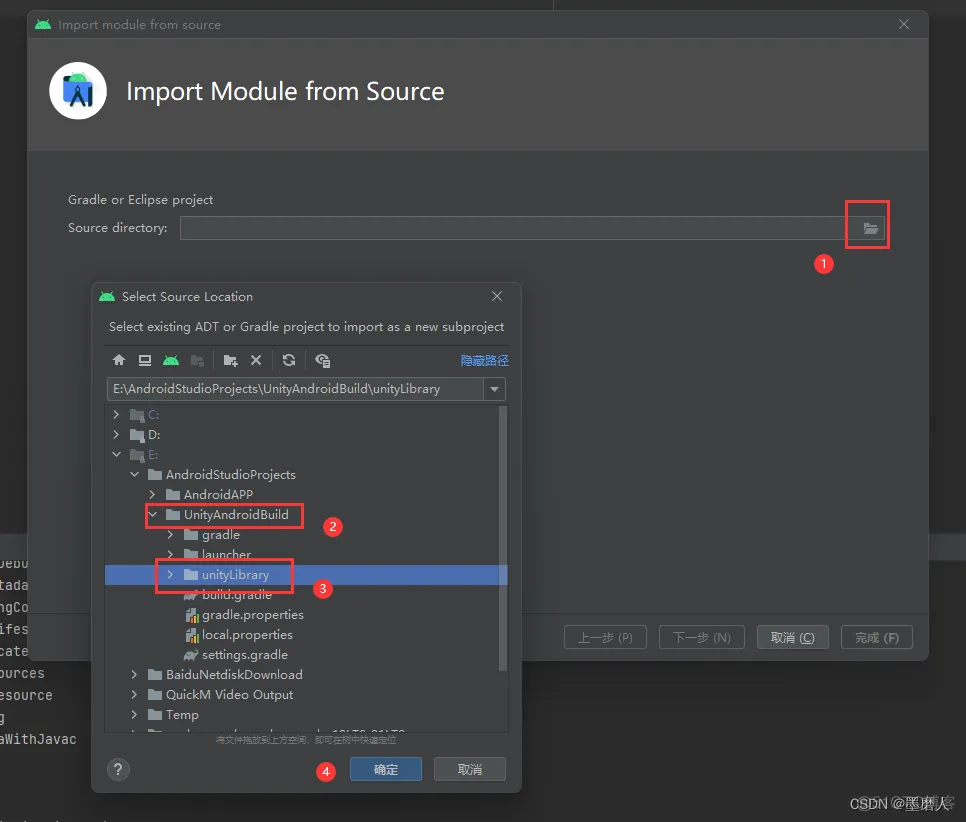Close the Select Source Location dialog
Image resolution: width=966 pixels, height=822 pixels.
497,296
